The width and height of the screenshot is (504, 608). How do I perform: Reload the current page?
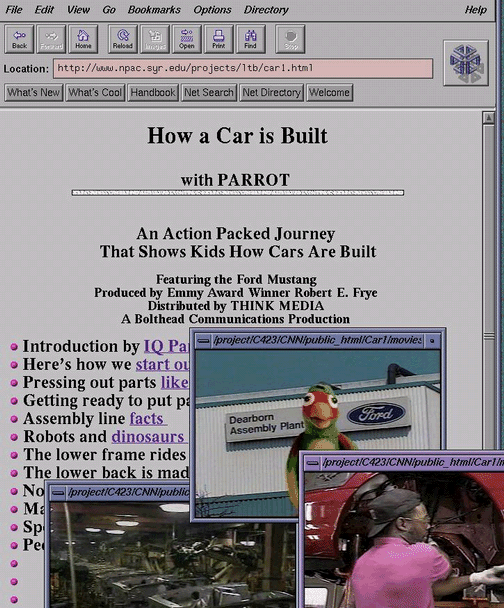(x=123, y=39)
